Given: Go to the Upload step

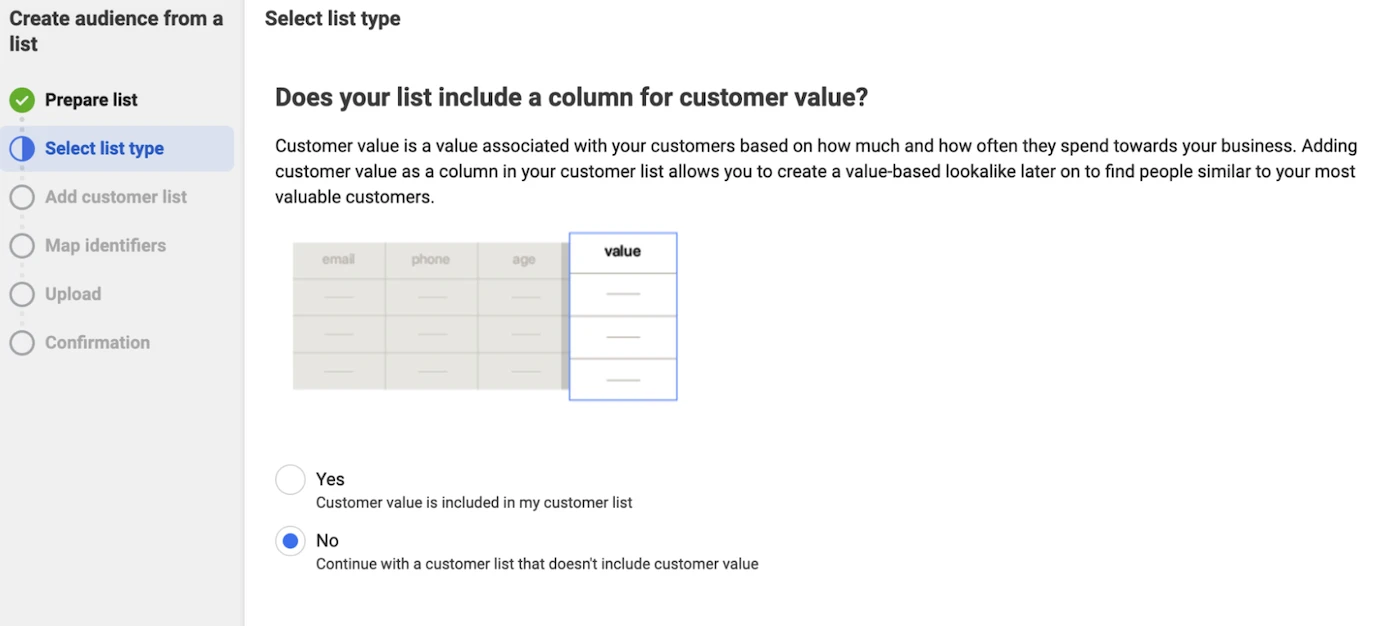Looking at the screenshot, I should [x=73, y=294].
